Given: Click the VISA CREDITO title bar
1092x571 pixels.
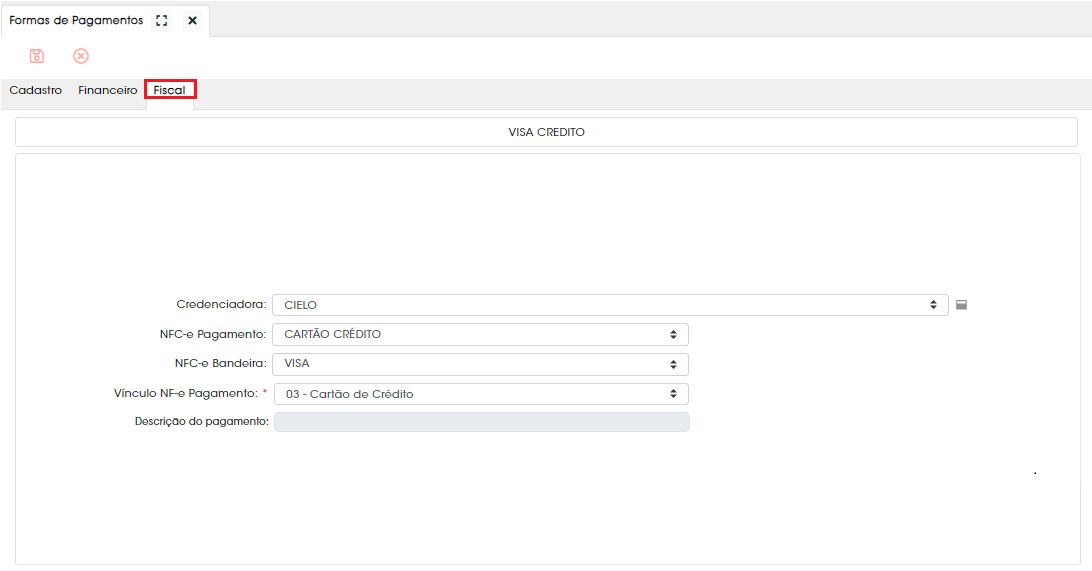Looking at the screenshot, I should point(546,132).
